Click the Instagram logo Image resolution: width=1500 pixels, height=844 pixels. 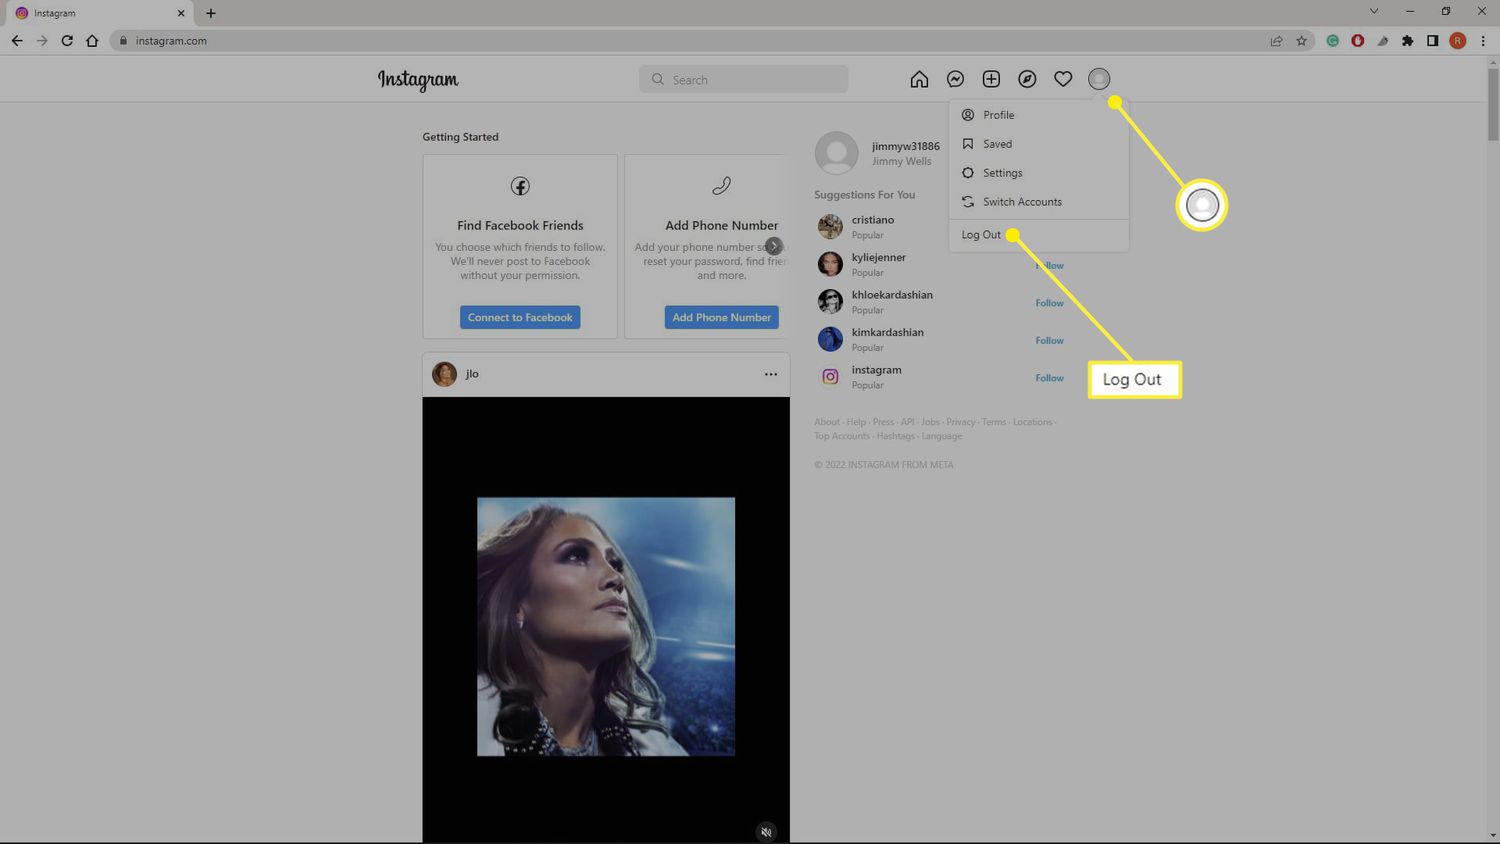pos(418,80)
